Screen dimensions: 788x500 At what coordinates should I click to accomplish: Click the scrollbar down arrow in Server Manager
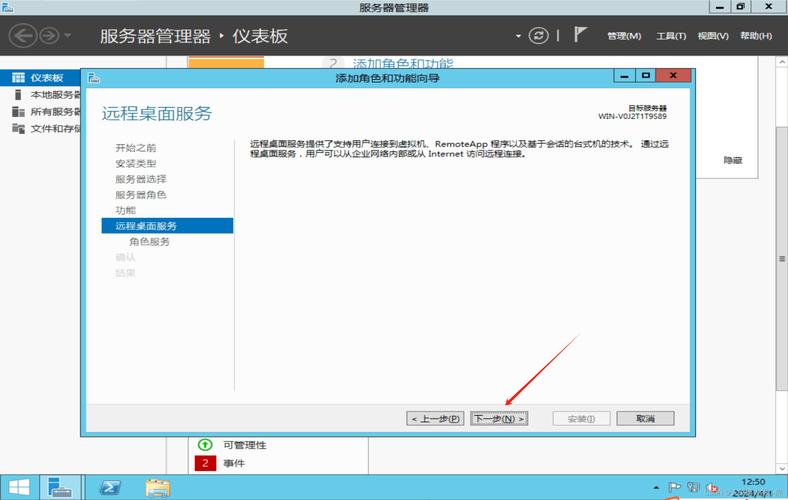781,468
